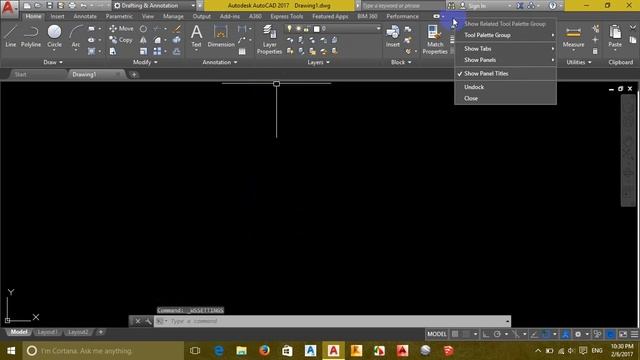Expand the Layers panel
The width and height of the screenshot is (640, 360).
[x=318, y=62]
